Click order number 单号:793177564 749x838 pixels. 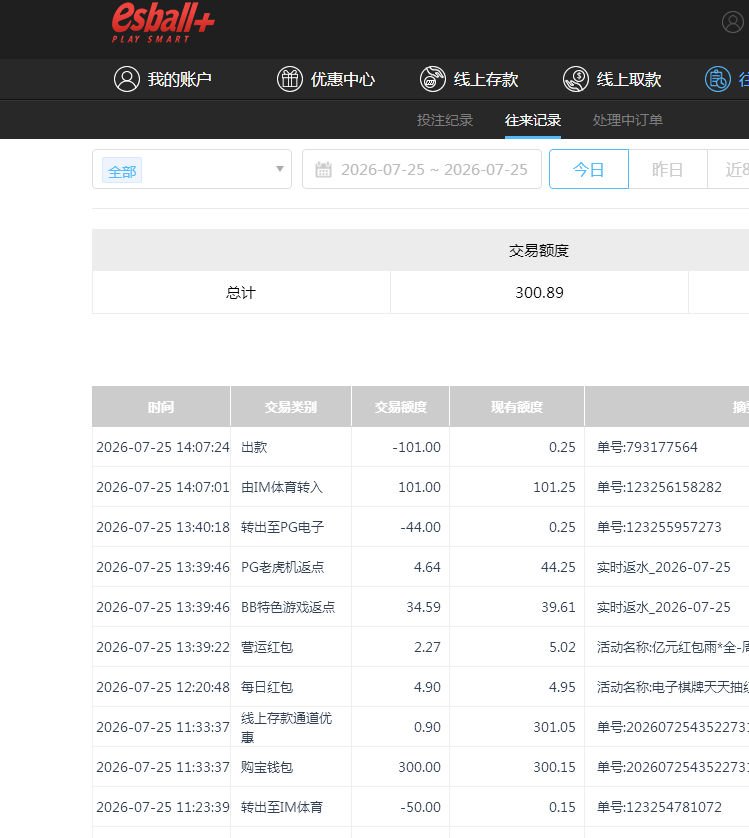pyautogui.click(x=647, y=447)
